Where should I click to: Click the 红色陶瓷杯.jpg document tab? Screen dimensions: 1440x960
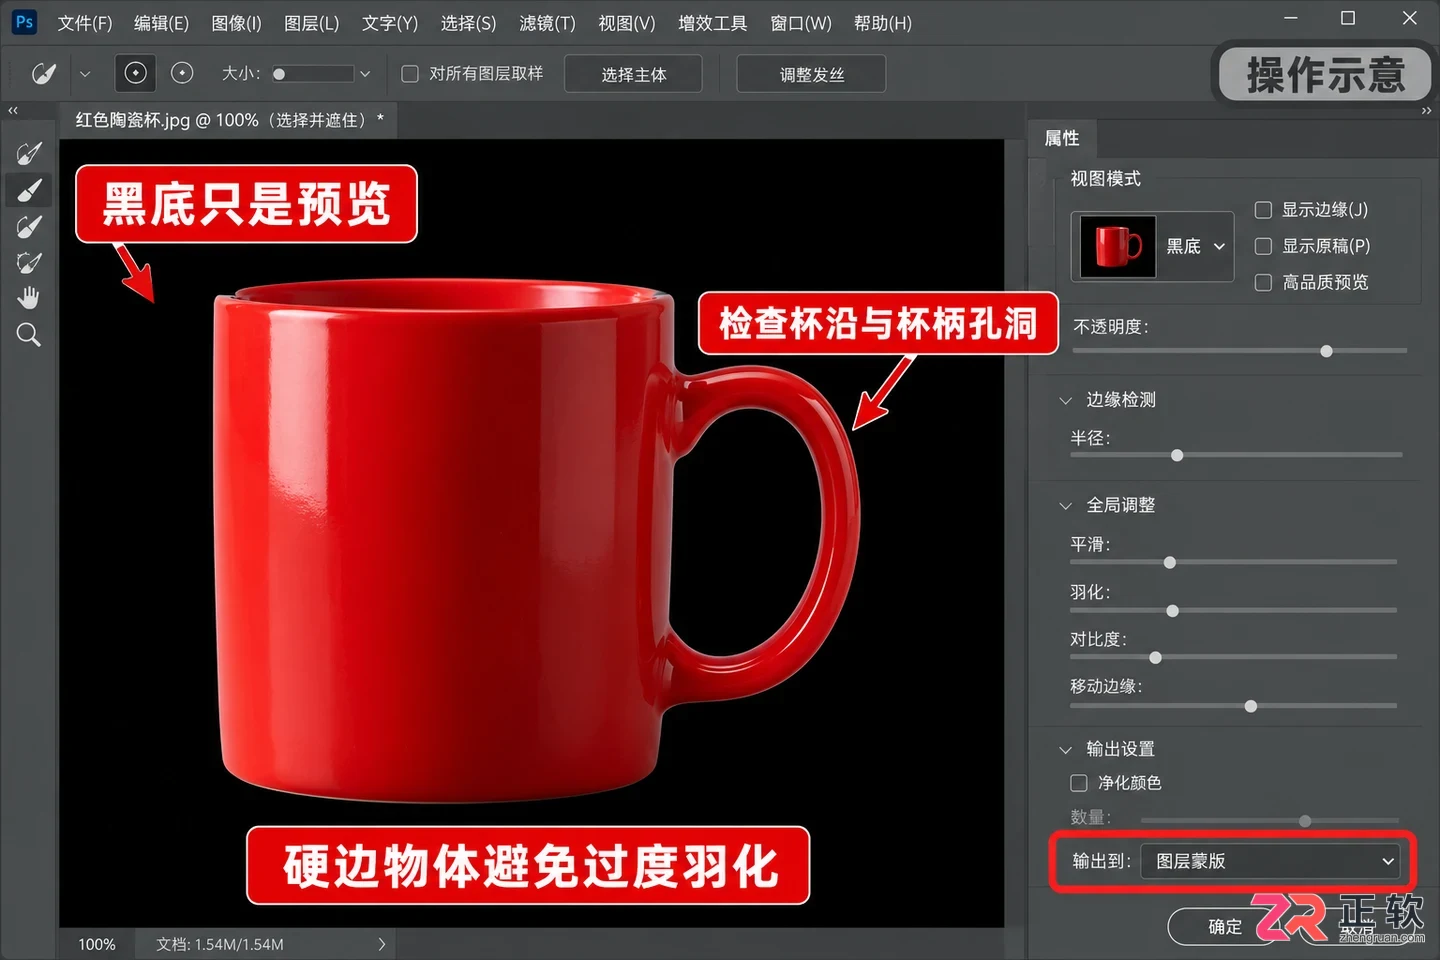[229, 120]
